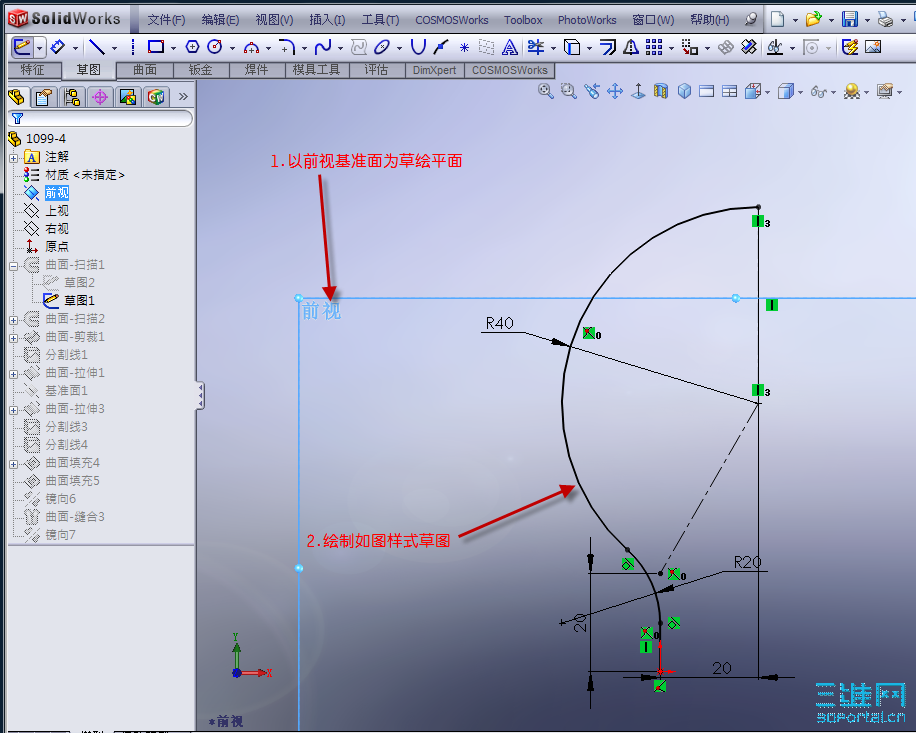The width and height of the screenshot is (916, 733).
Task: Open the ConfigurationManager tab icon
Action: point(72,96)
